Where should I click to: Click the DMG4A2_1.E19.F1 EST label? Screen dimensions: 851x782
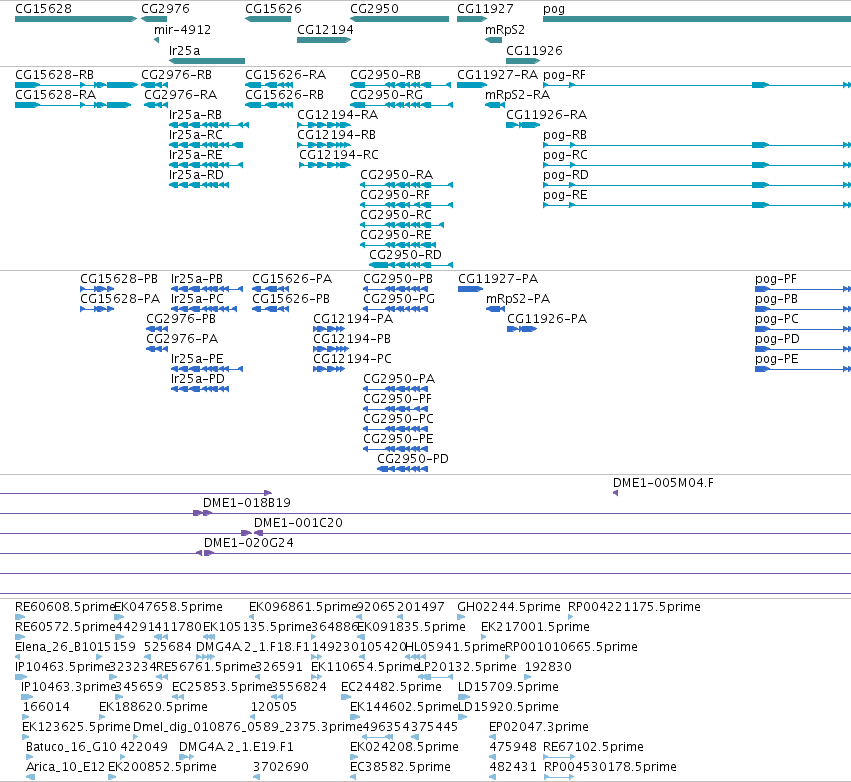point(236,747)
